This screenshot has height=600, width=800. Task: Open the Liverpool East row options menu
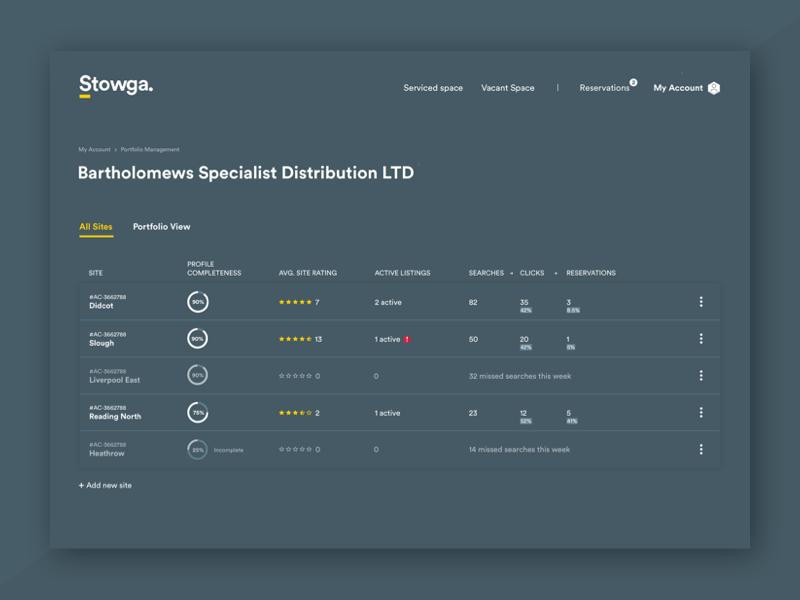[701, 375]
